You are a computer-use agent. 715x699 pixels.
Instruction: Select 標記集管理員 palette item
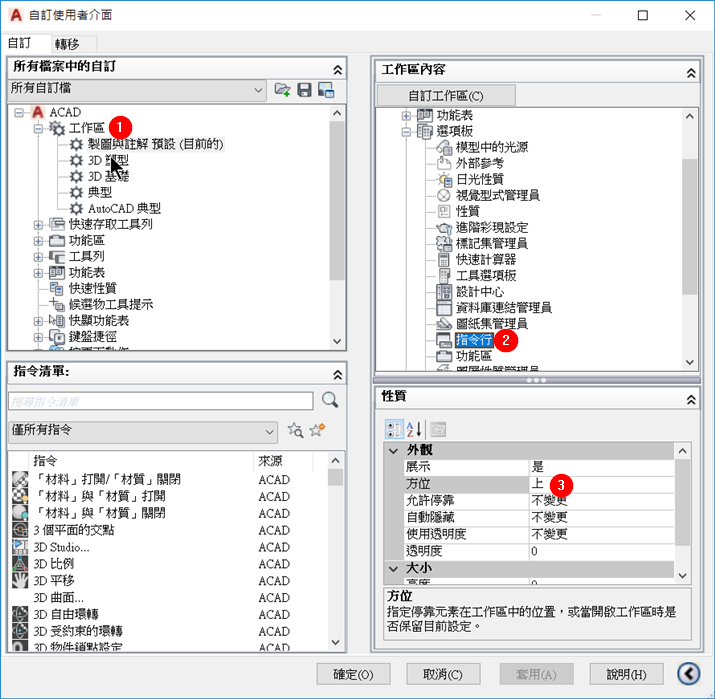[492, 243]
